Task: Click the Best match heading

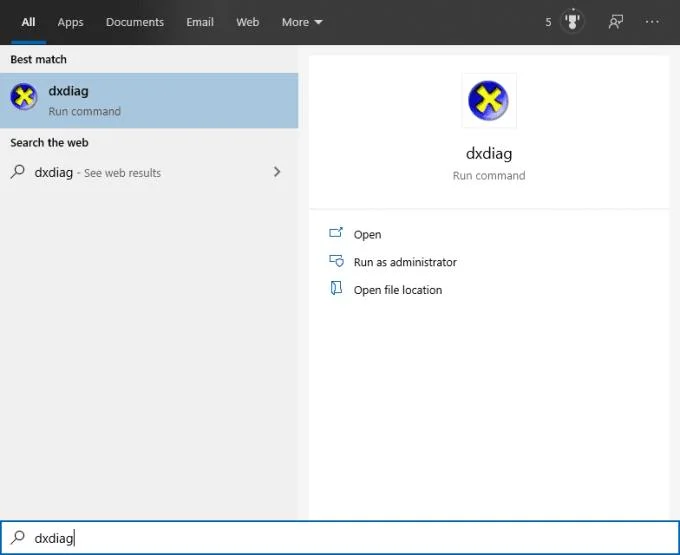Action: click(39, 59)
